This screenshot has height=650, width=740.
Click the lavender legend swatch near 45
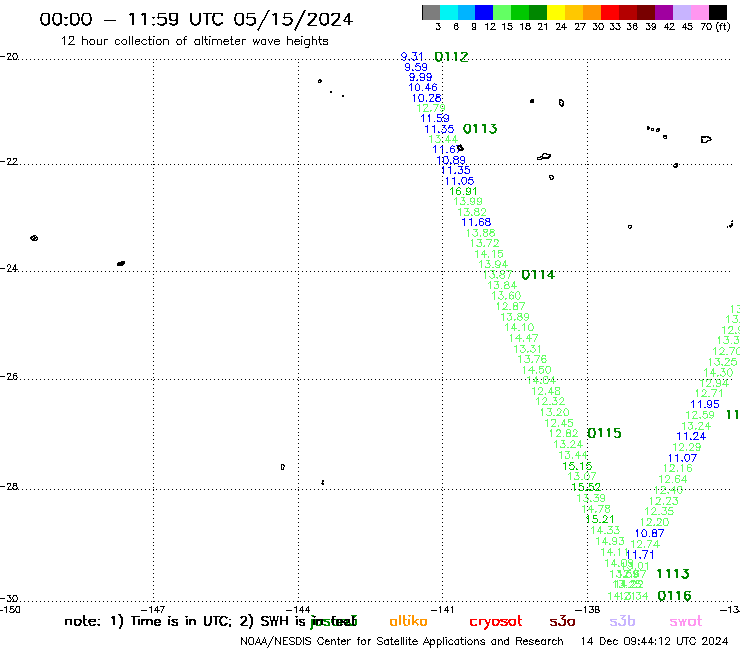(682, 12)
